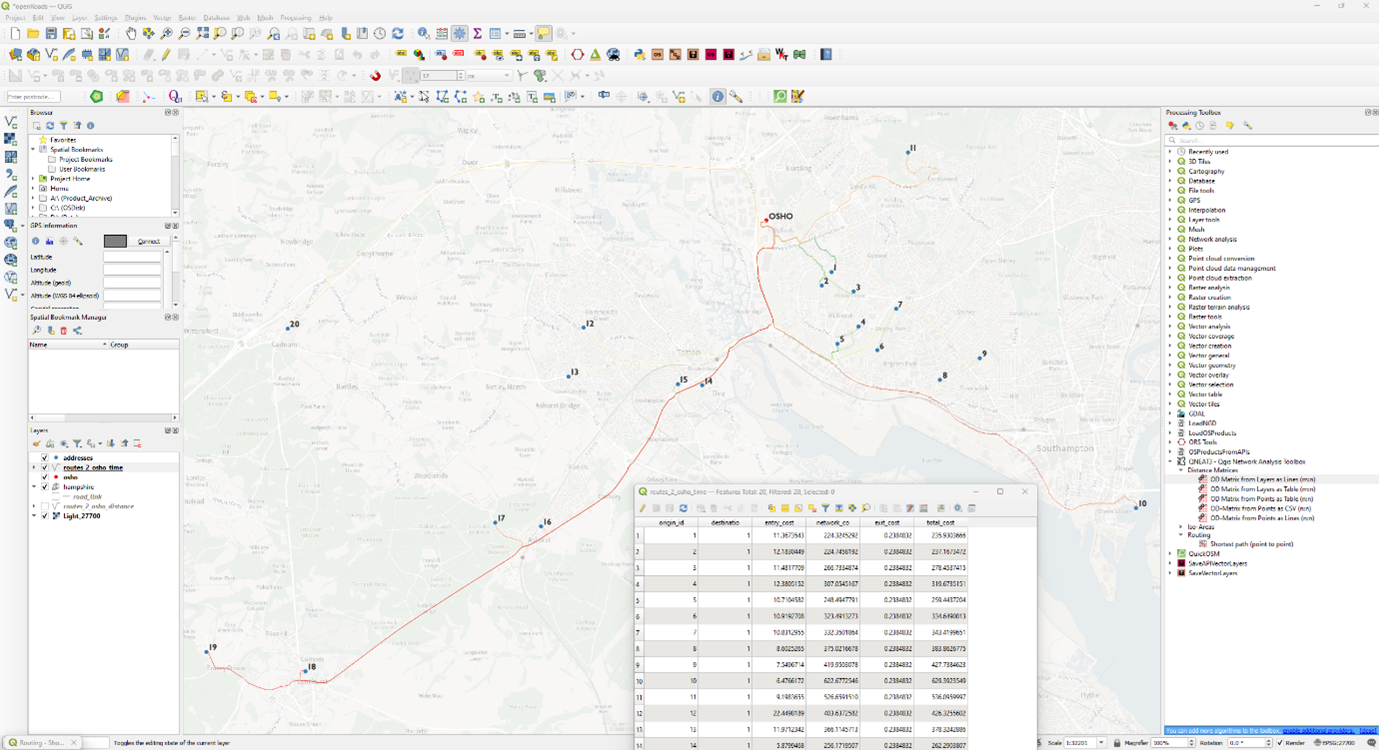1379x750 pixels.
Task: Select the Pan Map hand tool
Action: tap(131, 34)
